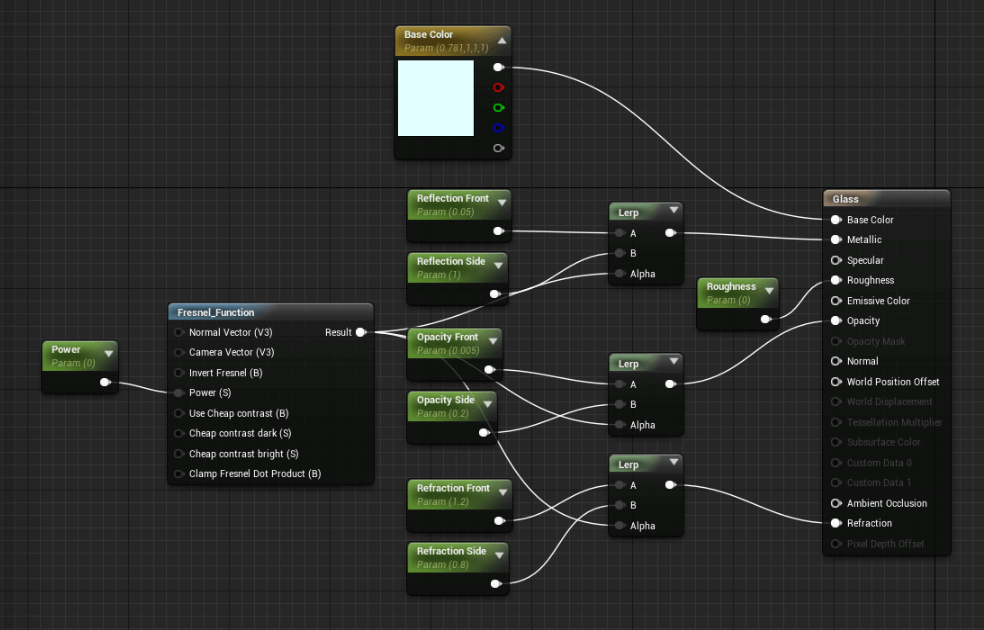Expand the Opacity Lerp node arrow

pos(674,361)
